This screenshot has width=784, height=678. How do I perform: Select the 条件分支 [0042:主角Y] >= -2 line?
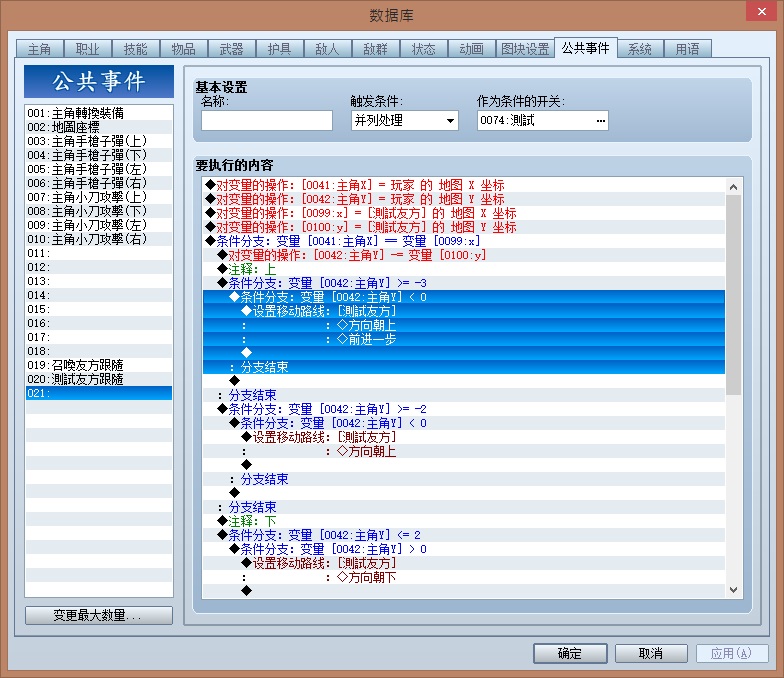[x=464, y=409]
